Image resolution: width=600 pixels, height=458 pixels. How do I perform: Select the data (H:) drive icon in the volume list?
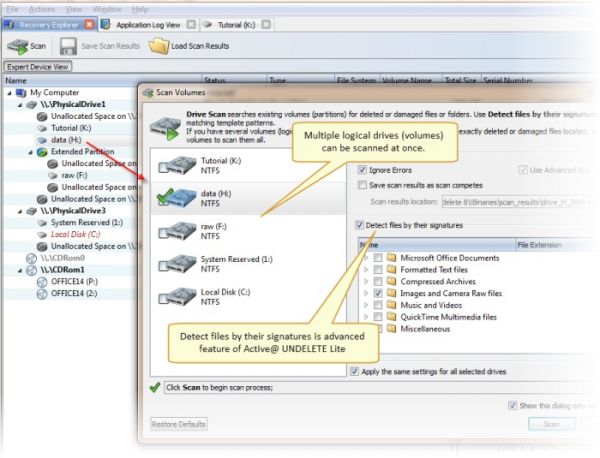176,195
